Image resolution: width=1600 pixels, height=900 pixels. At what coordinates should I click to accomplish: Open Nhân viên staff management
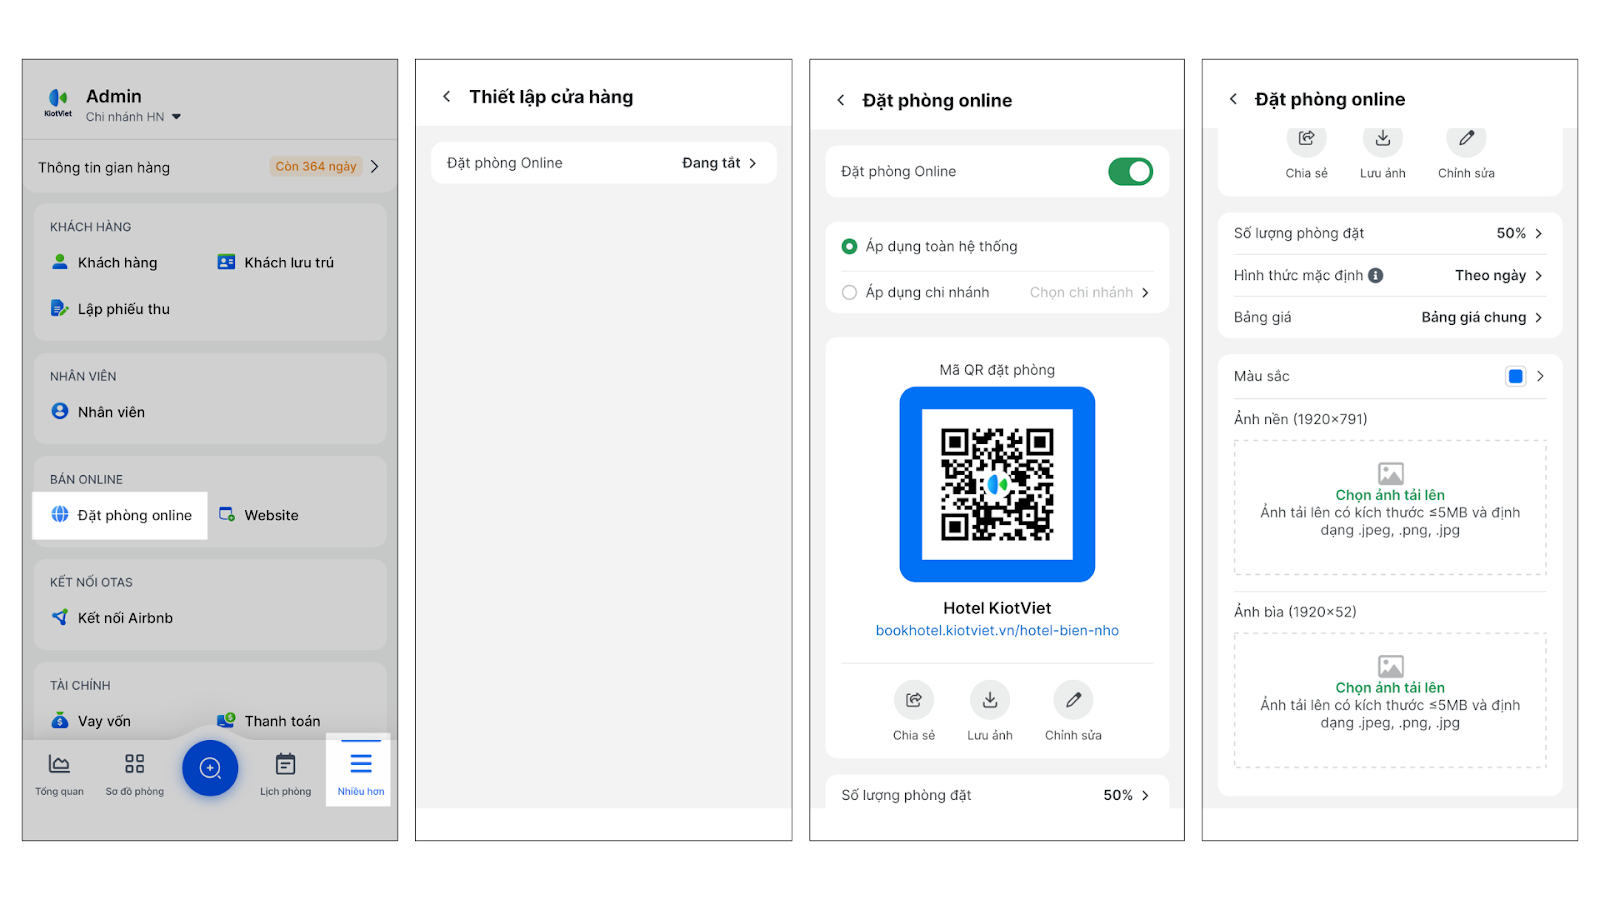(x=98, y=412)
